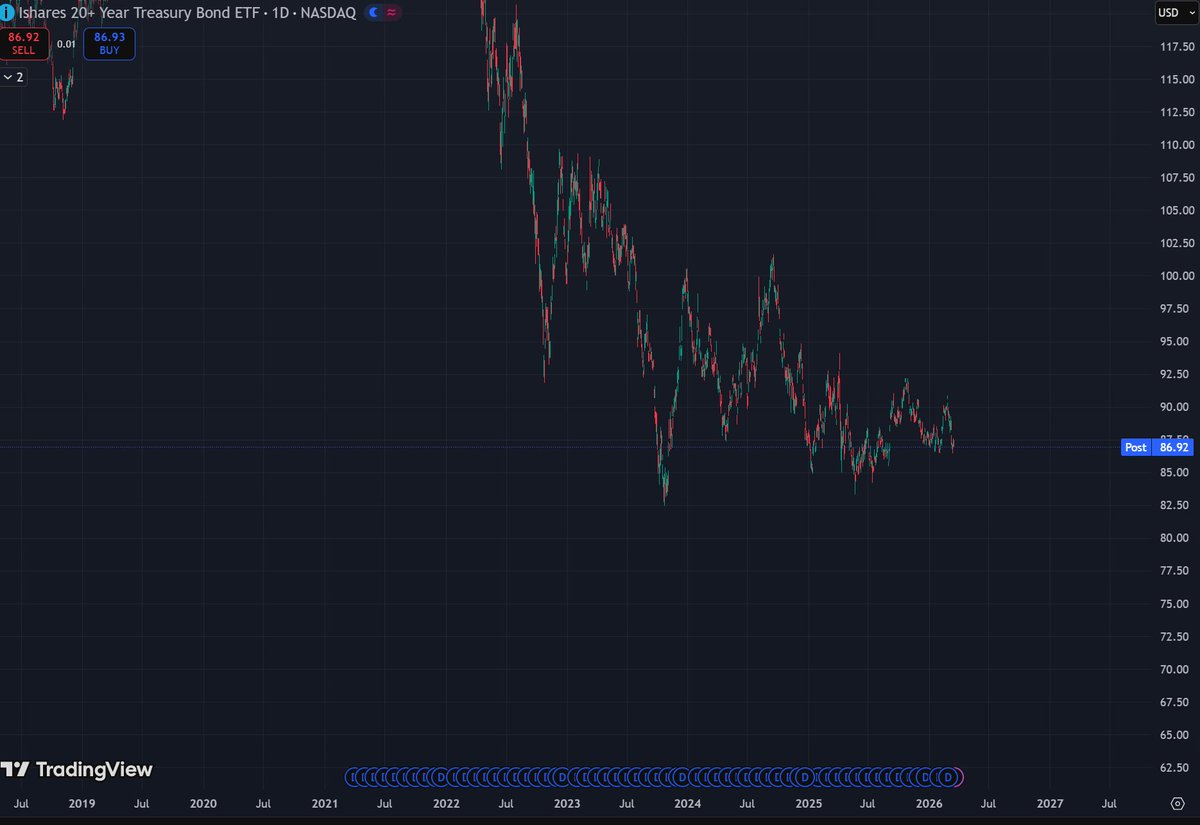
Task: Click the 0.01 spread value
Action: point(65,44)
